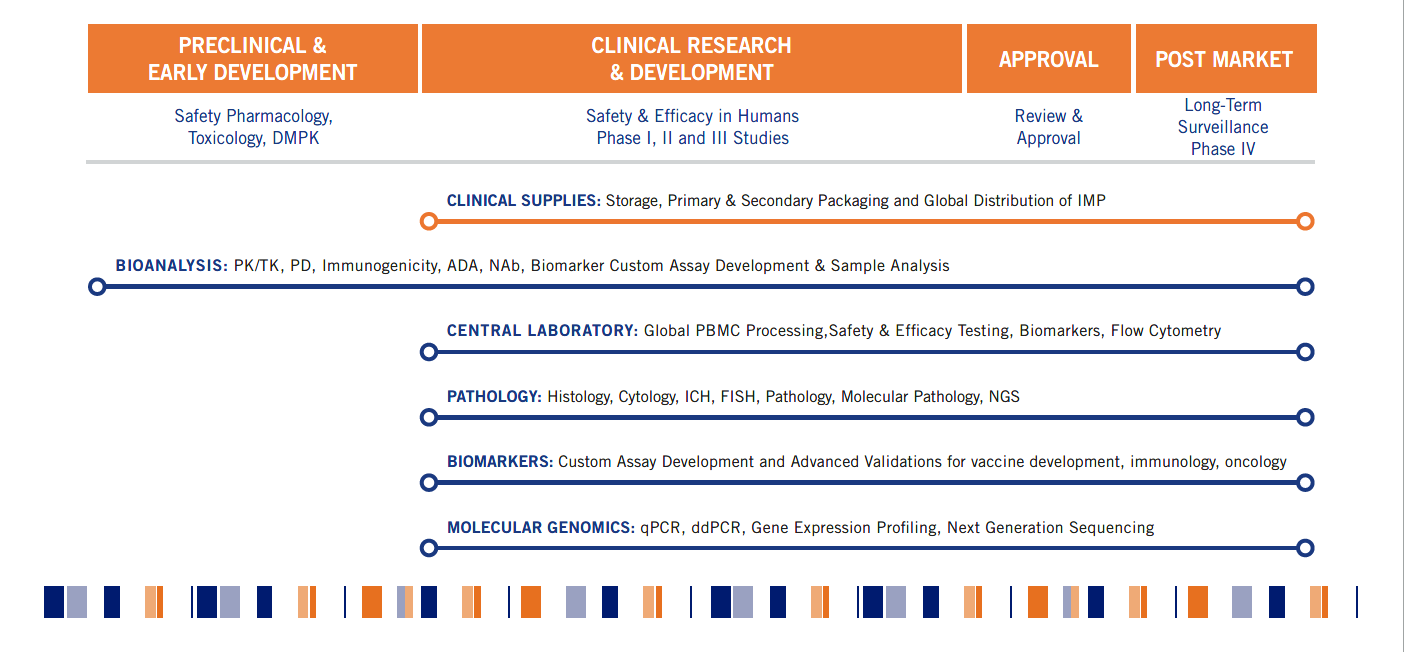
Task: Select the Post Market header
Action: (x=1225, y=59)
